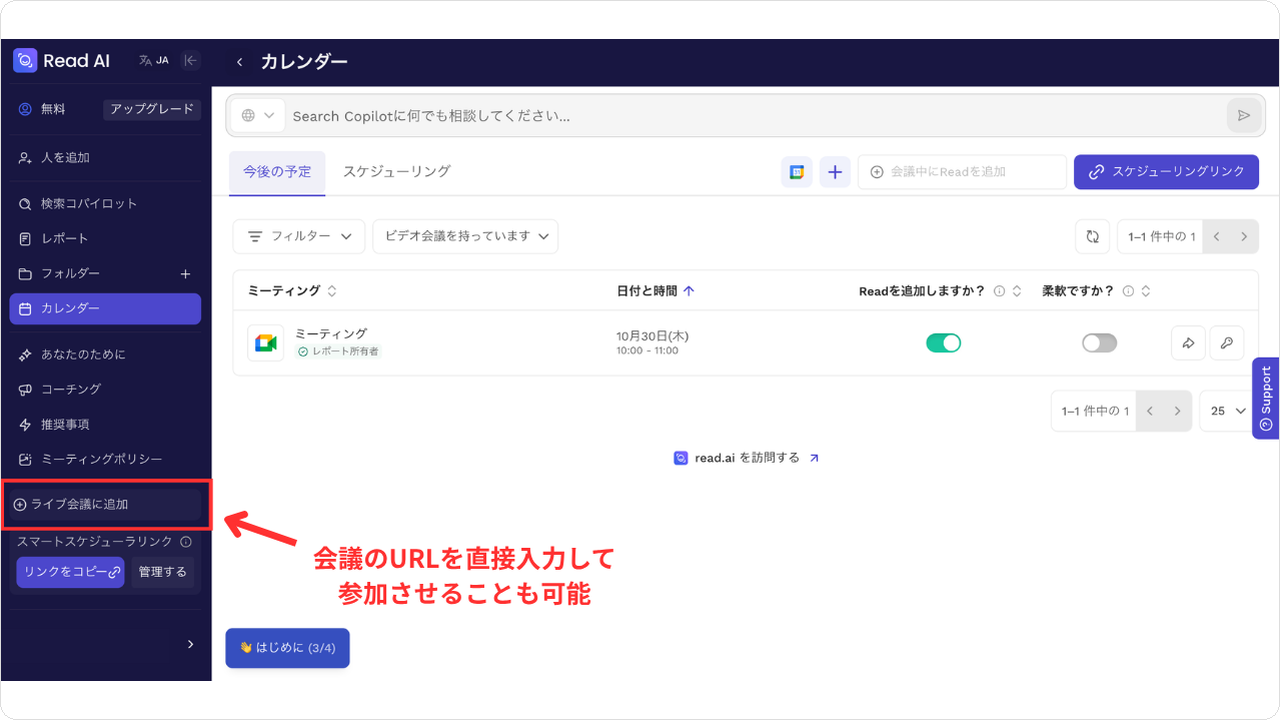Go back using arrow beside カレンダー title
The image size is (1280, 720).
point(239,62)
